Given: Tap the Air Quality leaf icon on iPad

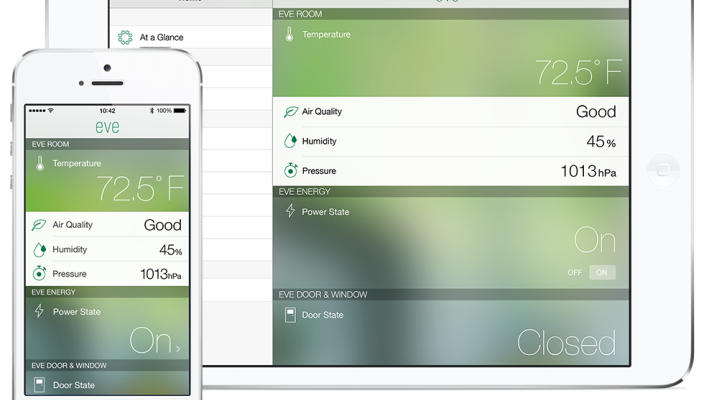Looking at the screenshot, I should tap(291, 113).
